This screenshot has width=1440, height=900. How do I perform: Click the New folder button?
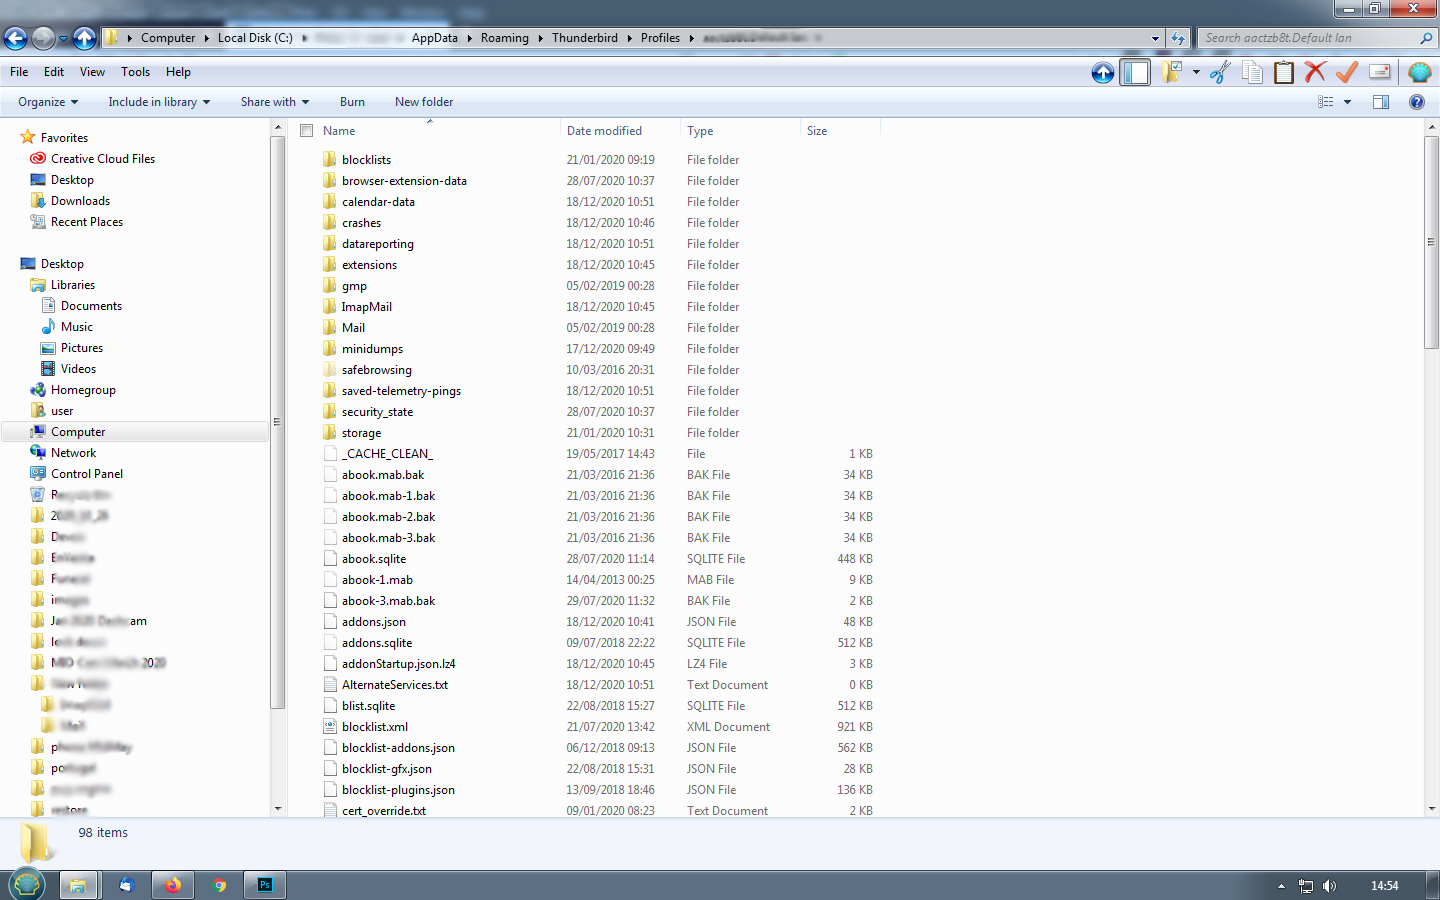pyautogui.click(x=424, y=102)
